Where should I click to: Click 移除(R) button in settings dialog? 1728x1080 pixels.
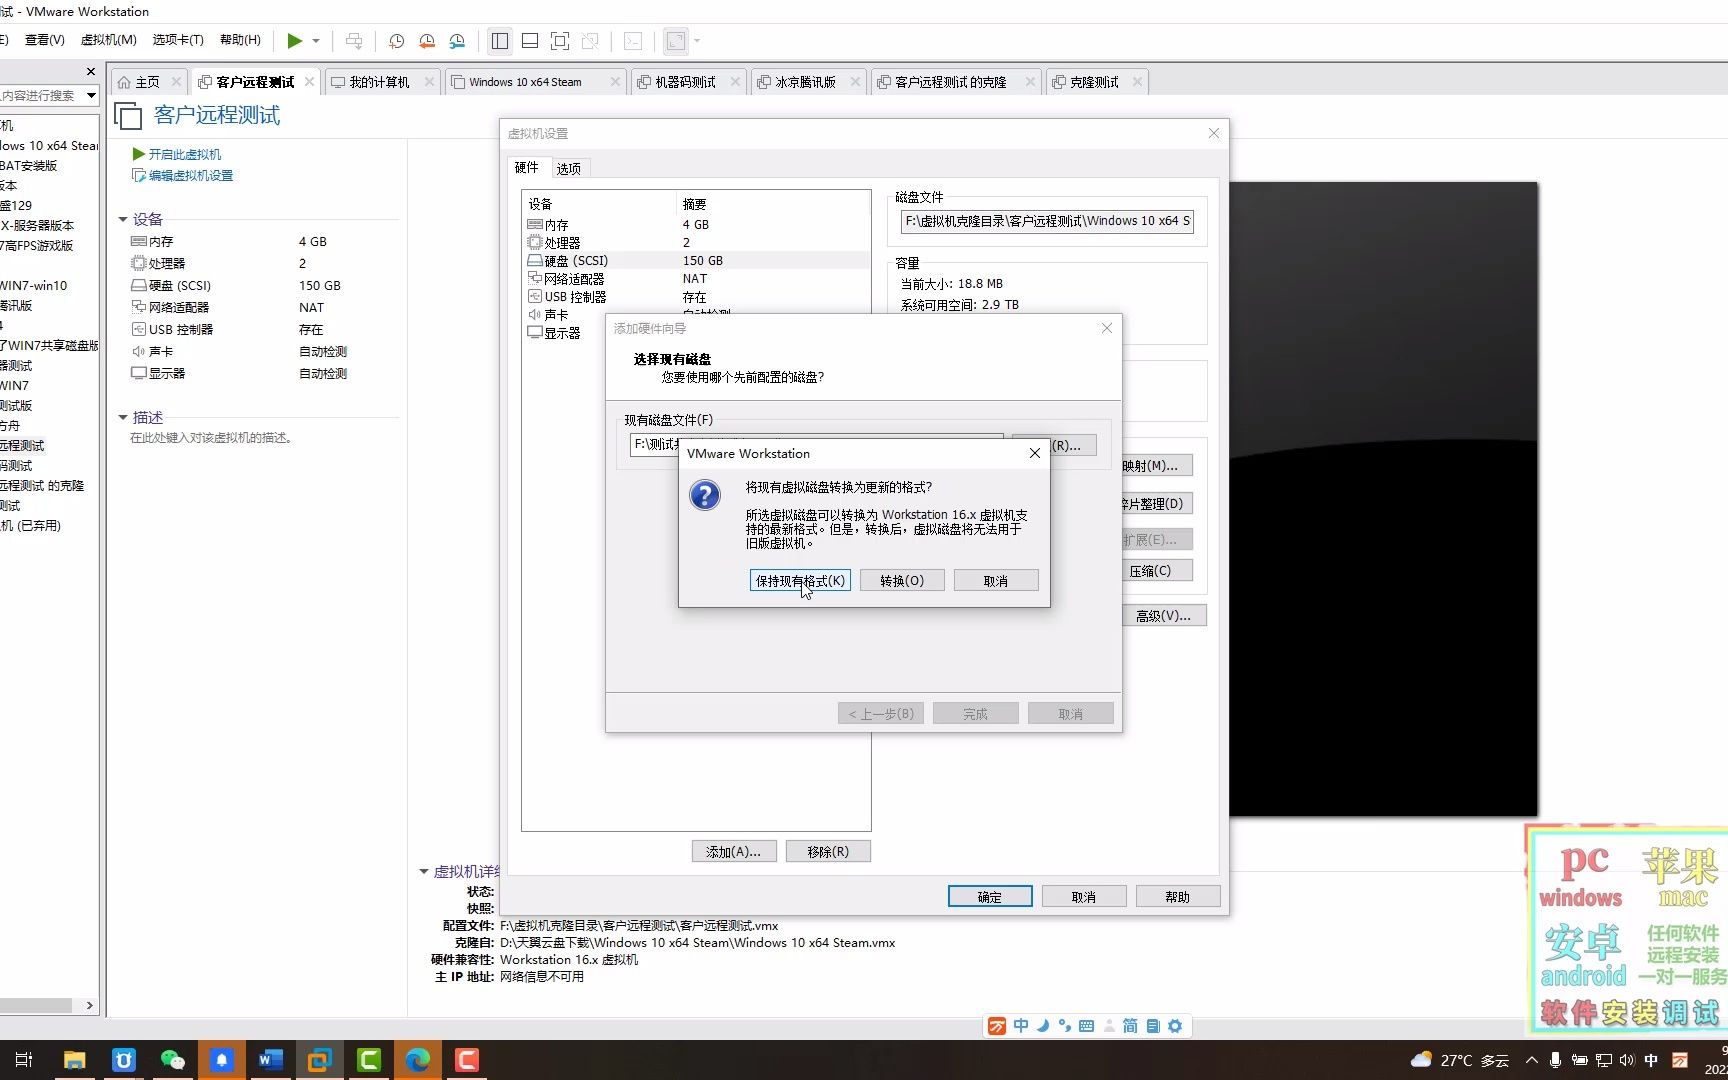point(828,852)
